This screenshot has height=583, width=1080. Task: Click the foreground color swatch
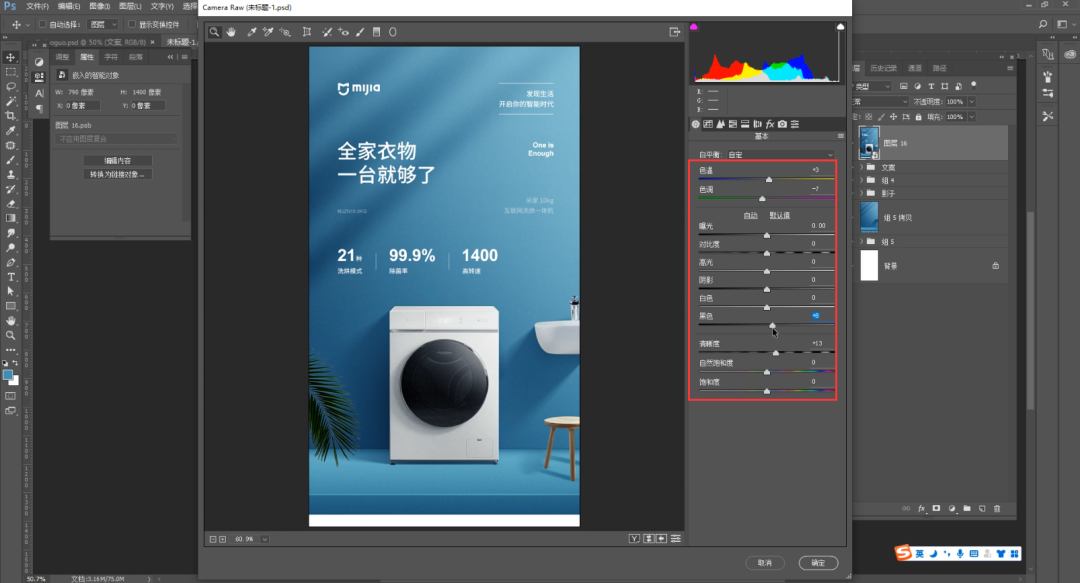[x=8, y=376]
